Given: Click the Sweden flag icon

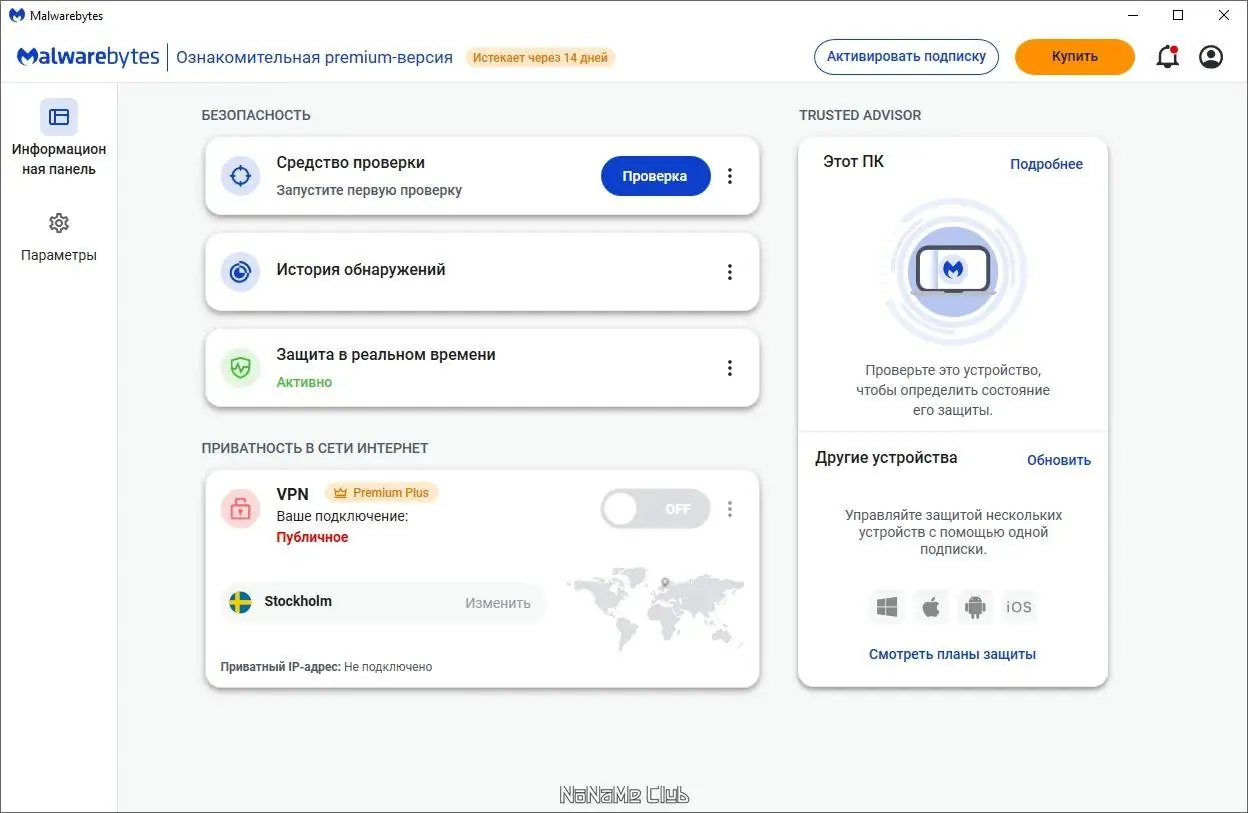Looking at the screenshot, I should pos(240,602).
